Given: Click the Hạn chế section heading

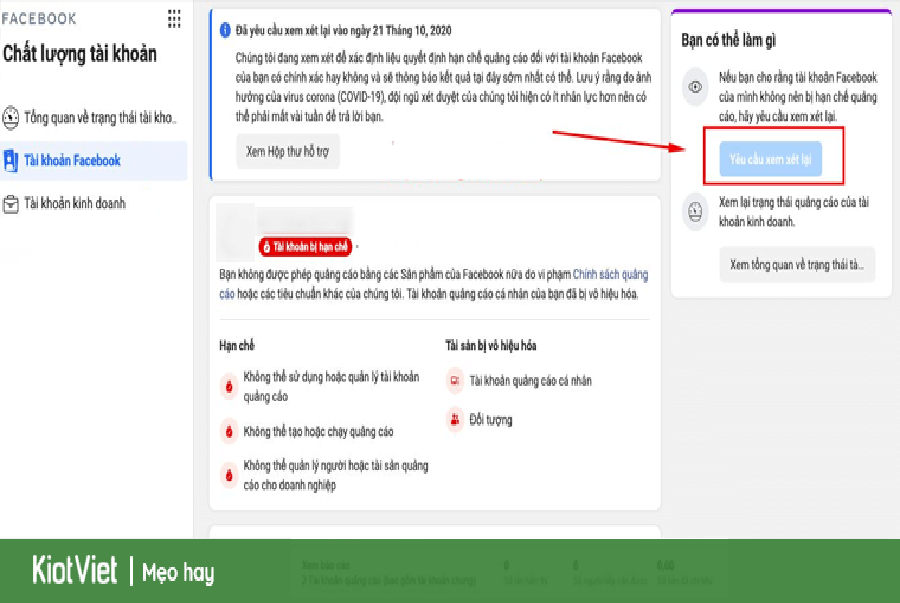Looking at the screenshot, I should coord(236,345).
